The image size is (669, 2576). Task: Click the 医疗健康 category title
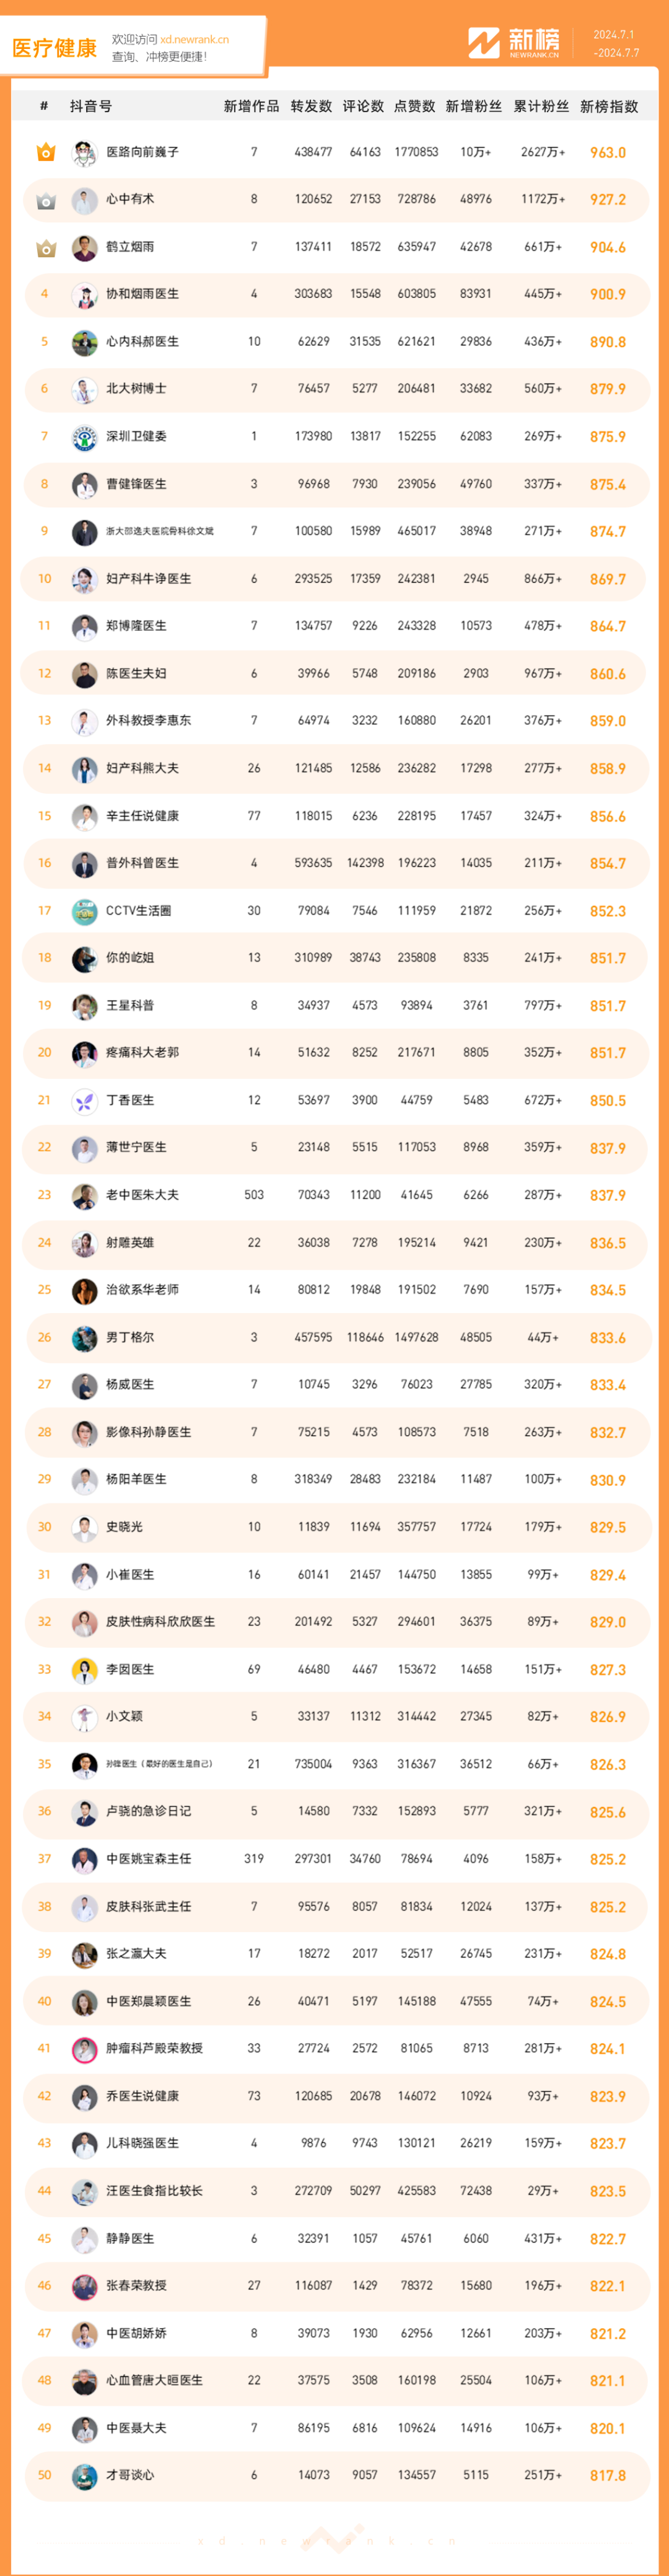pos(54,48)
